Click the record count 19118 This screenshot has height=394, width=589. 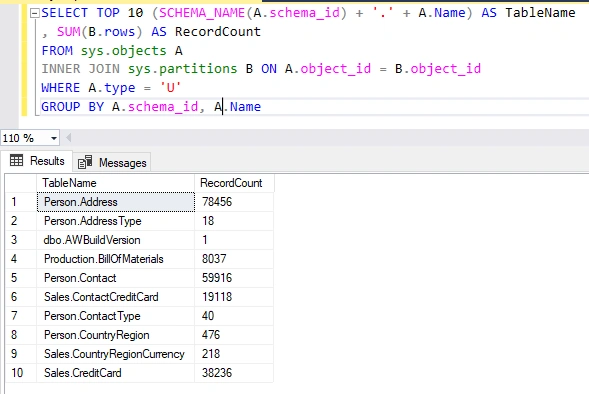[x=234, y=297]
